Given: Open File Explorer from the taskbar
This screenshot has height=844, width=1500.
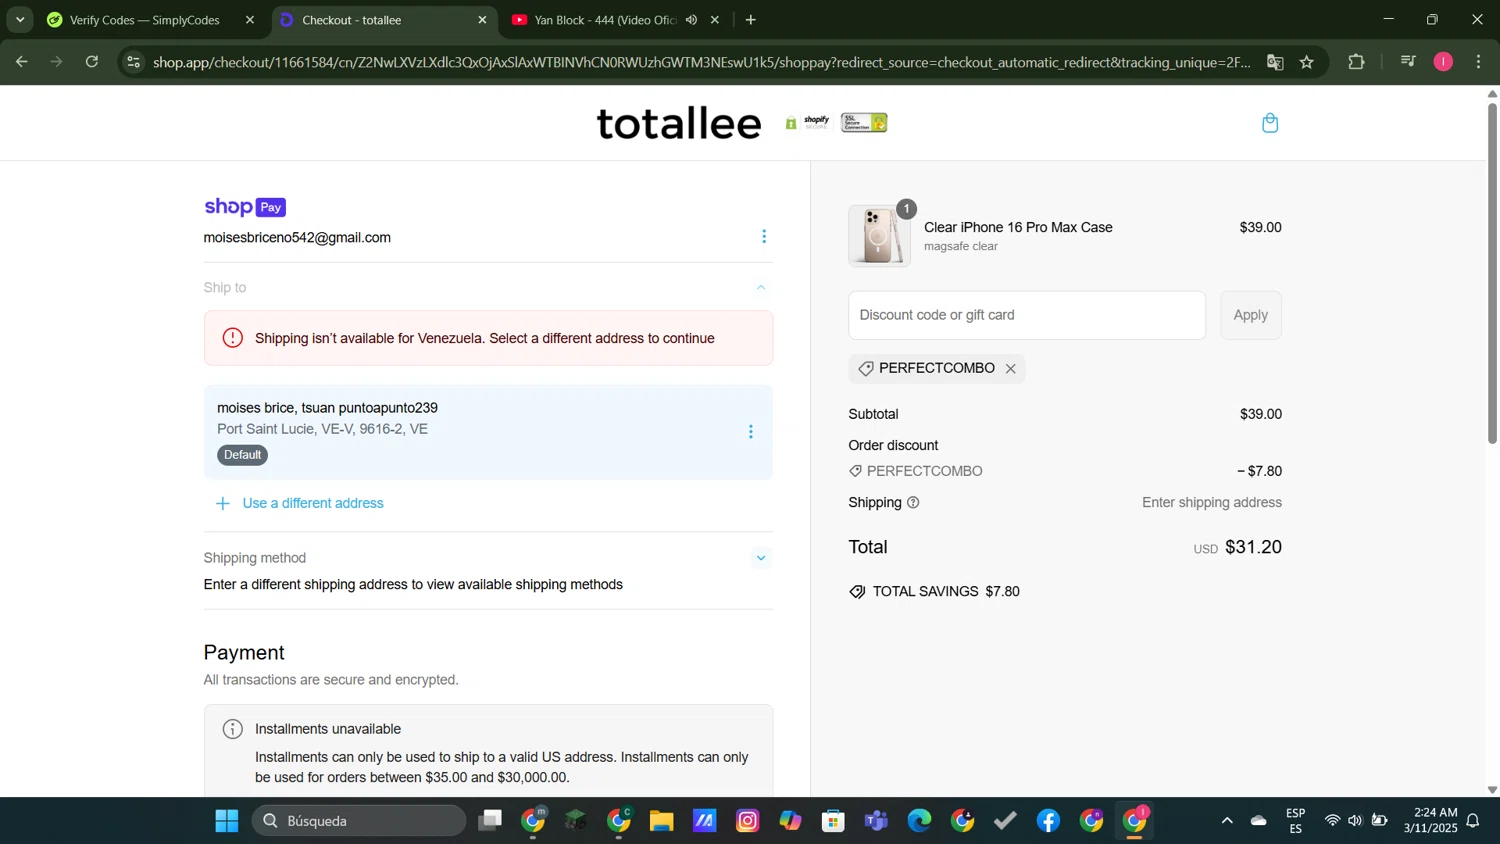Looking at the screenshot, I should coord(662,821).
